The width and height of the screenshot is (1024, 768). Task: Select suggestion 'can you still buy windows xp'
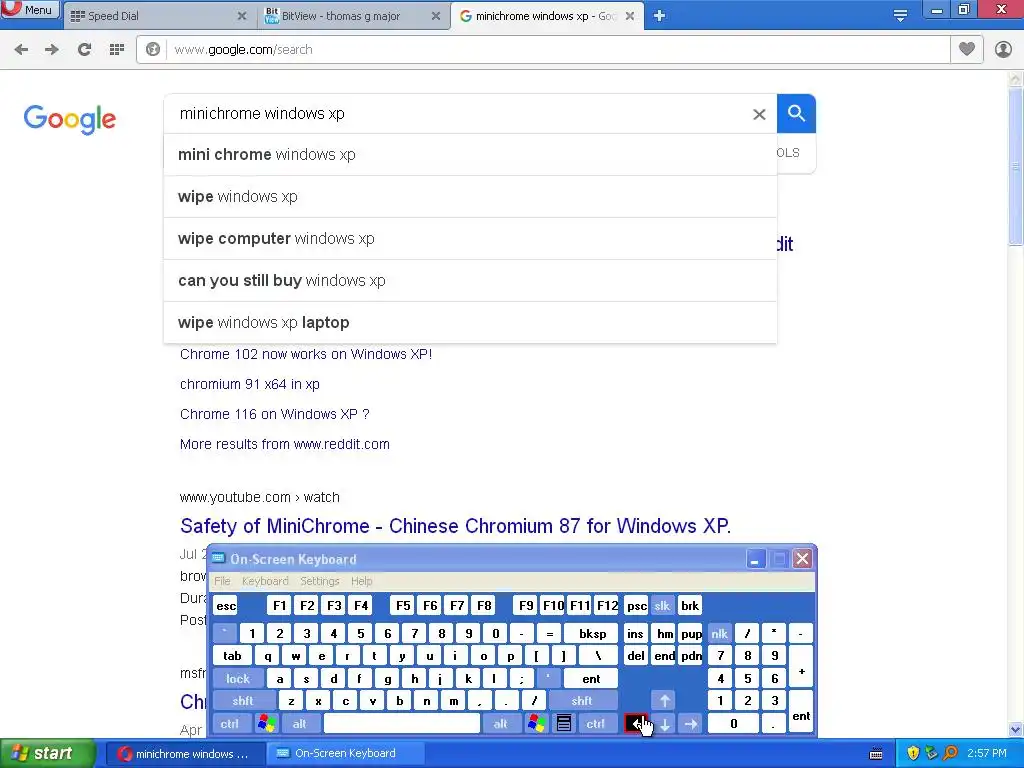click(x=470, y=281)
